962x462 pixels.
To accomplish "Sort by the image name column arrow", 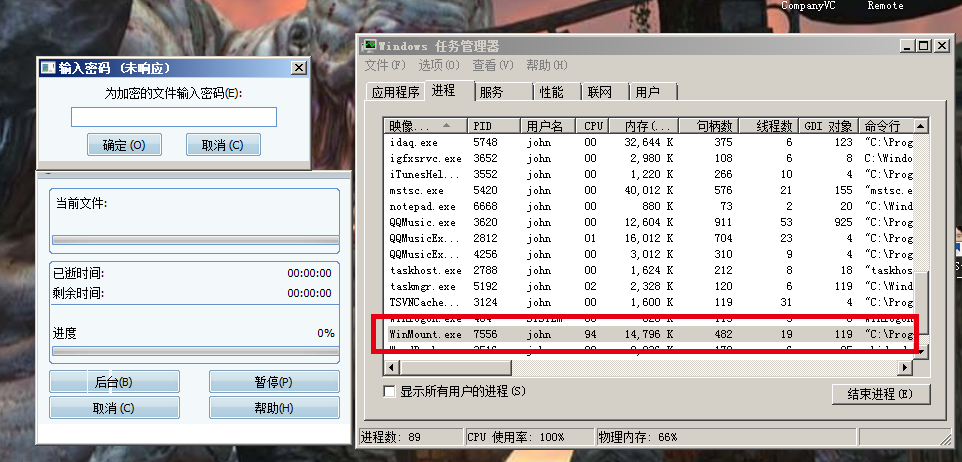I will click(x=446, y=125).
